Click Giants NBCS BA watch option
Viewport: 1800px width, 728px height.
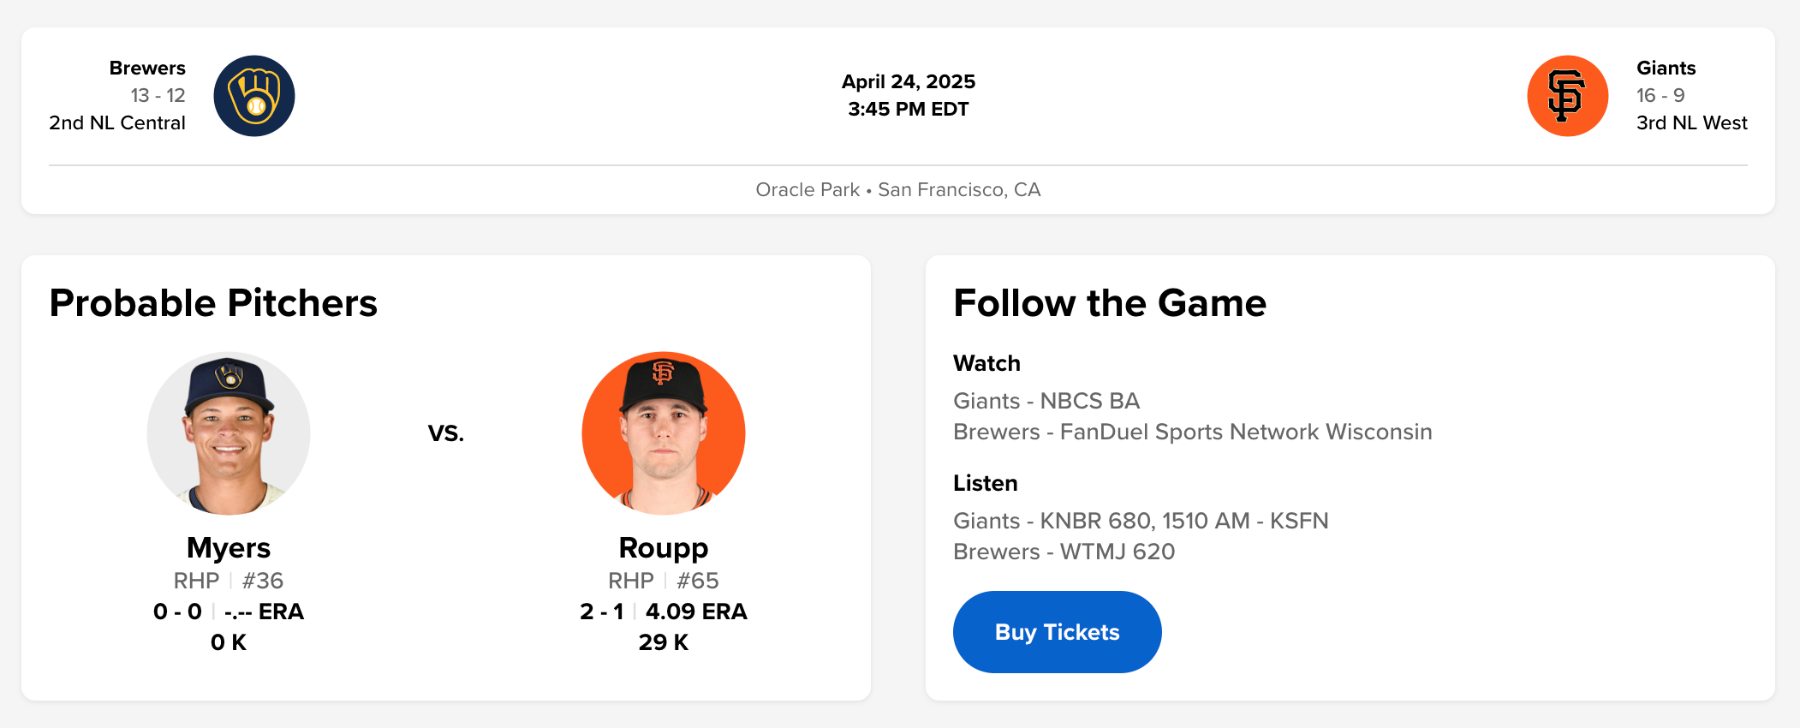tap(1046, 401)
